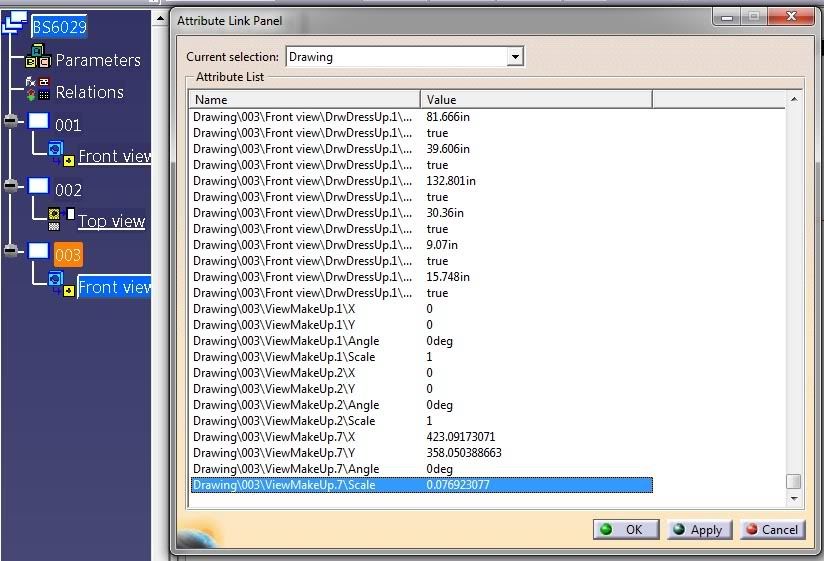
Task: Click the tree panel scroll up arrow
Action: [160, 19]
